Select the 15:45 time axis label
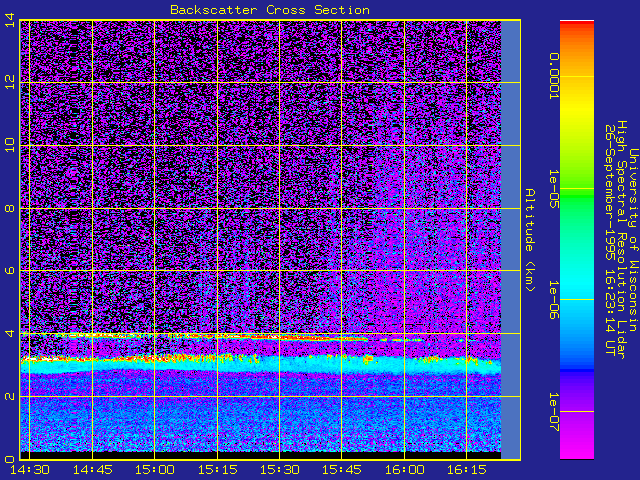640x480 pixels. 342,470
